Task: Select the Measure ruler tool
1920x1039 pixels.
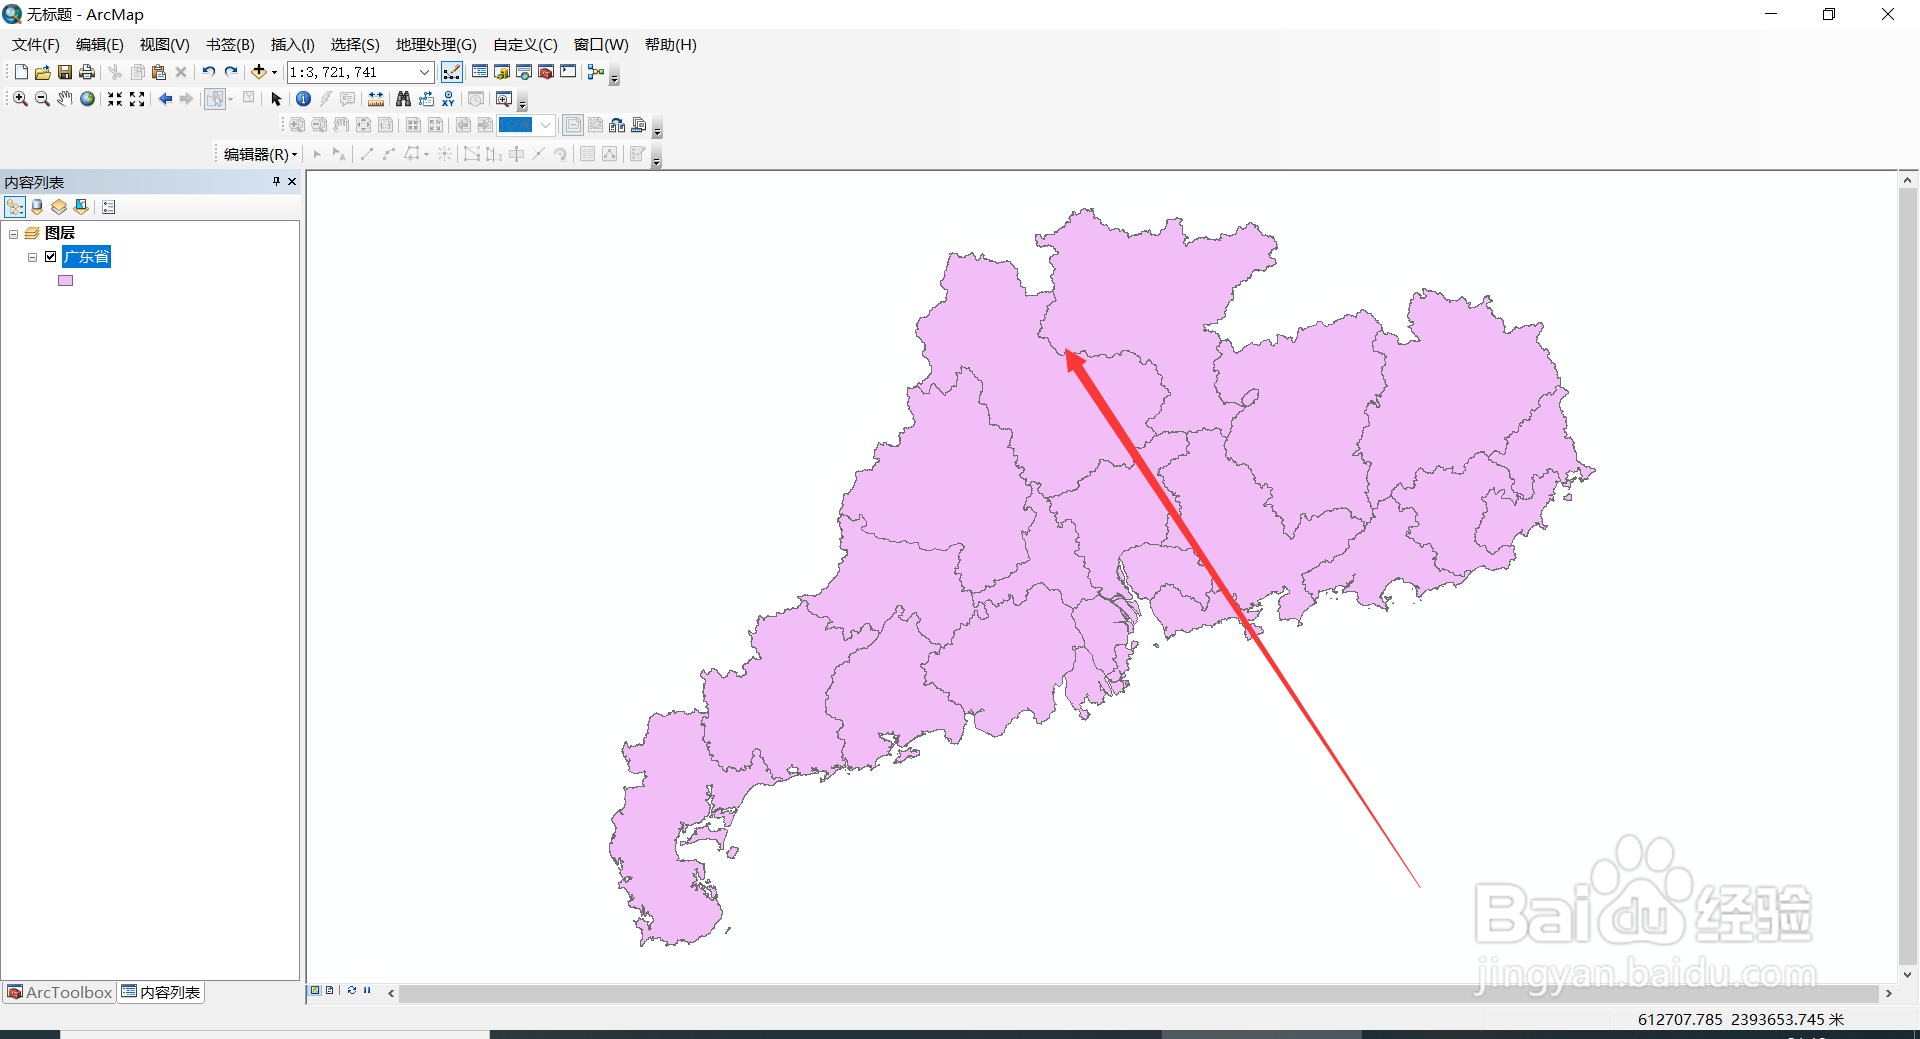Action: (376, 99)
